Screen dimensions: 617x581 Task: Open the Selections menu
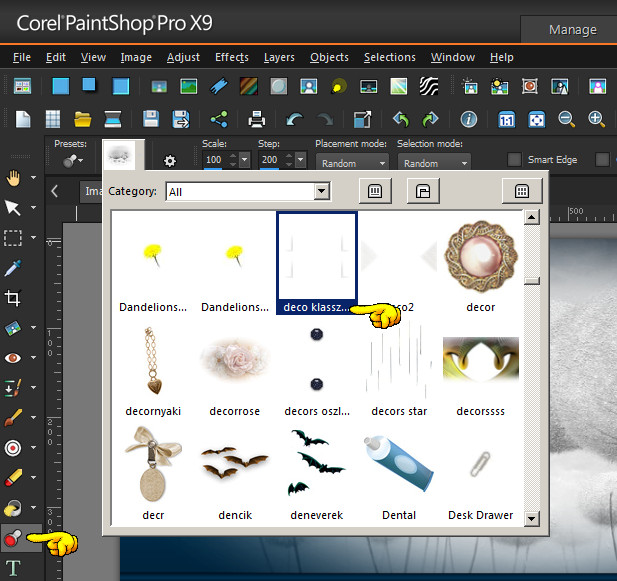(389, 57)
